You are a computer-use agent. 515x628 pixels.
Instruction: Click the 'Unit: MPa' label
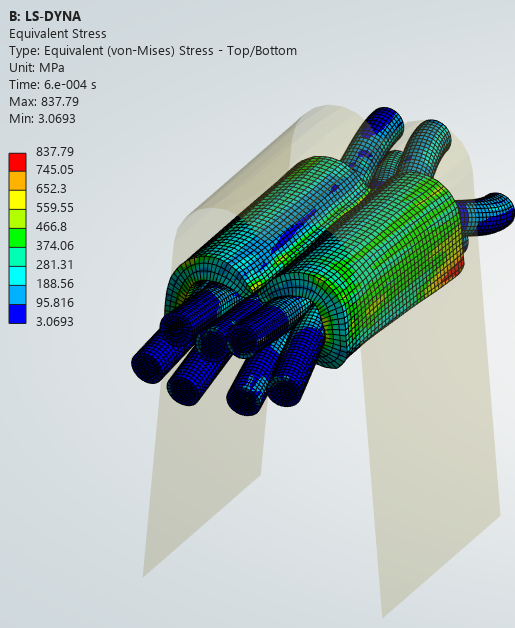[37, 68]
